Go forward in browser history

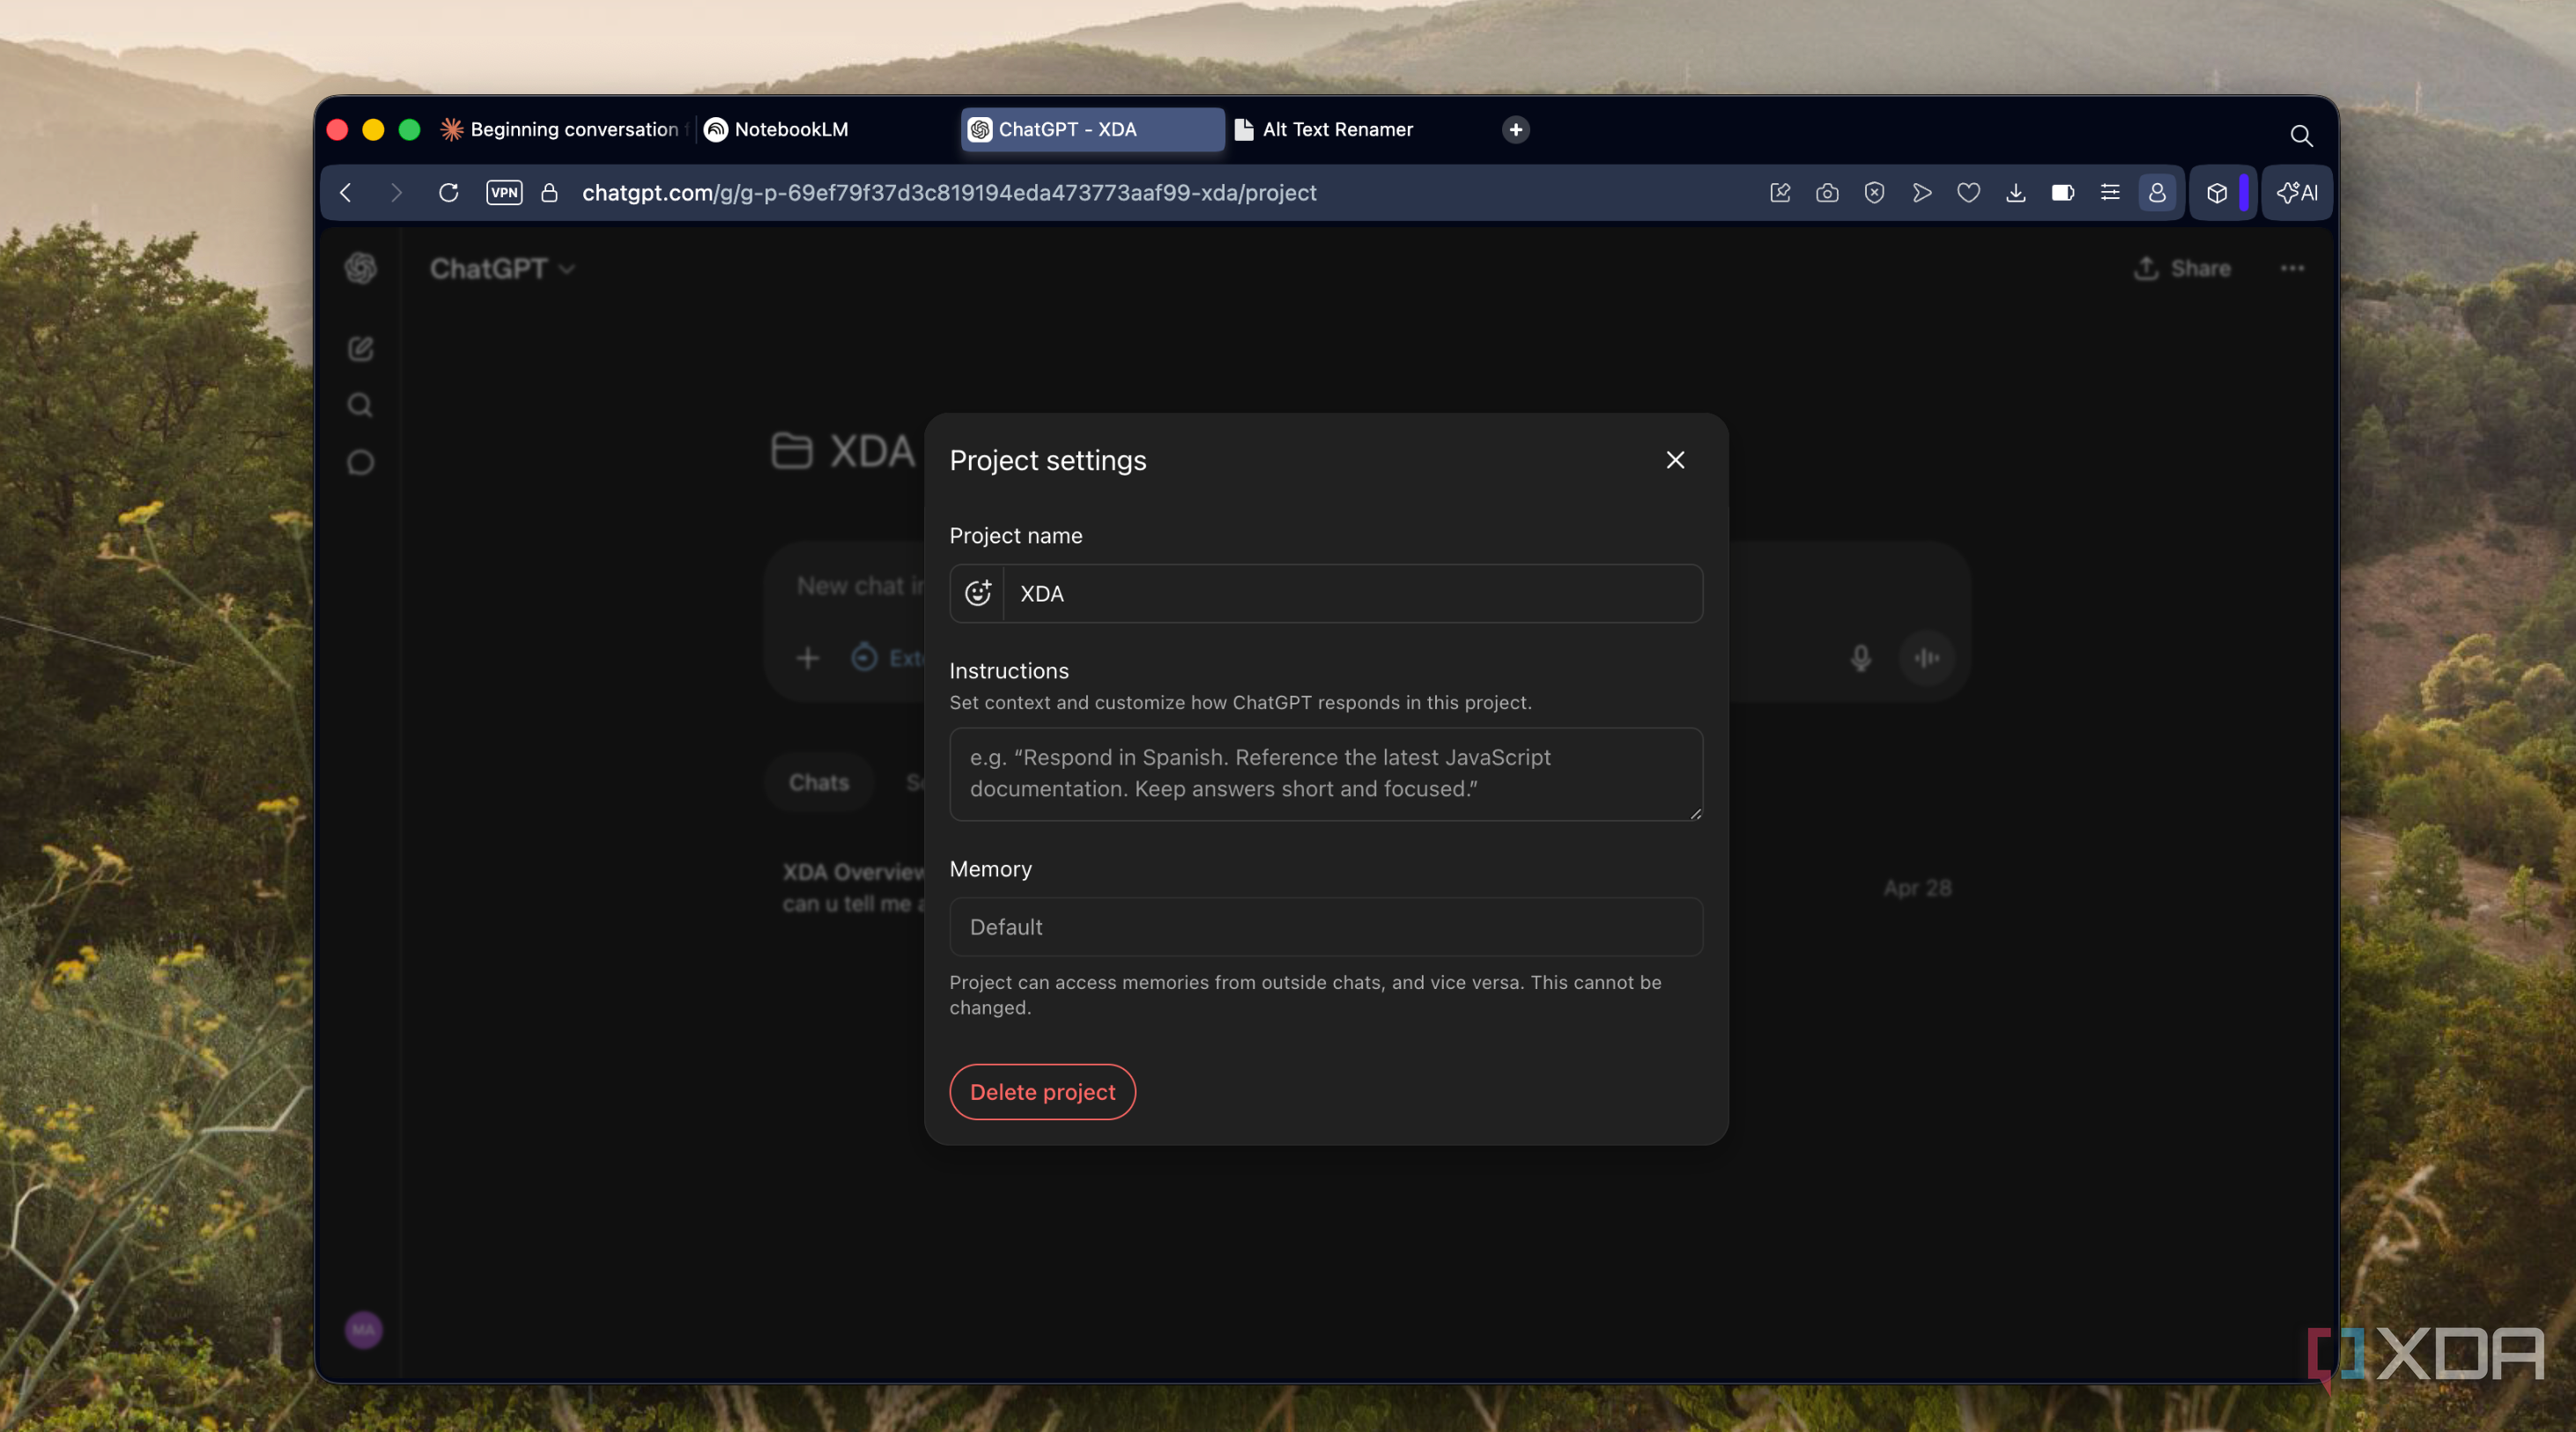tap(396, 192)
